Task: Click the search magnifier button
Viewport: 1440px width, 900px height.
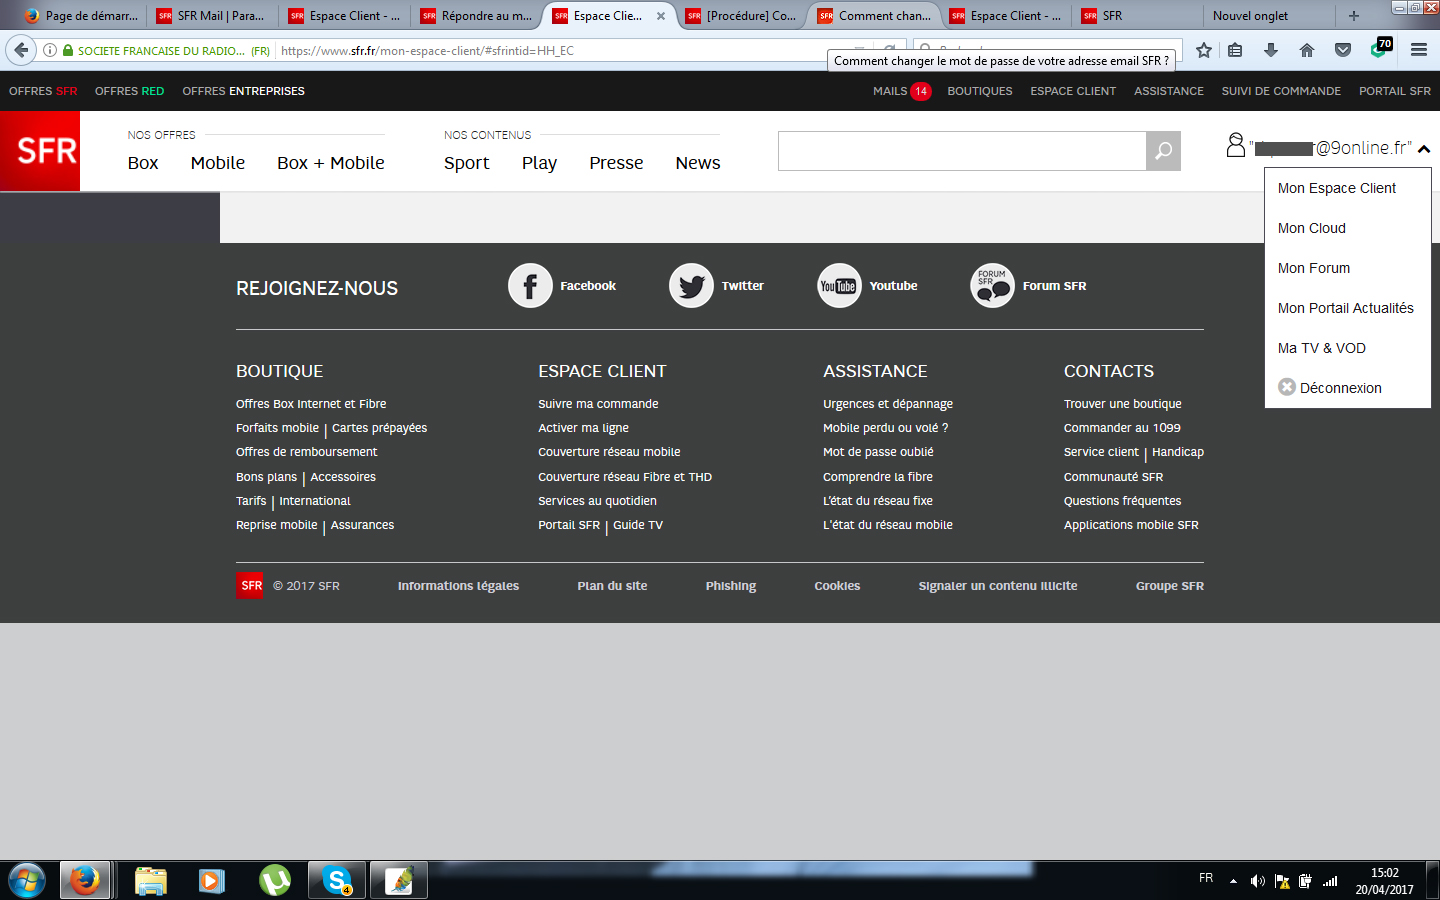Action: pyautogui.click(x=1163, y=151)
